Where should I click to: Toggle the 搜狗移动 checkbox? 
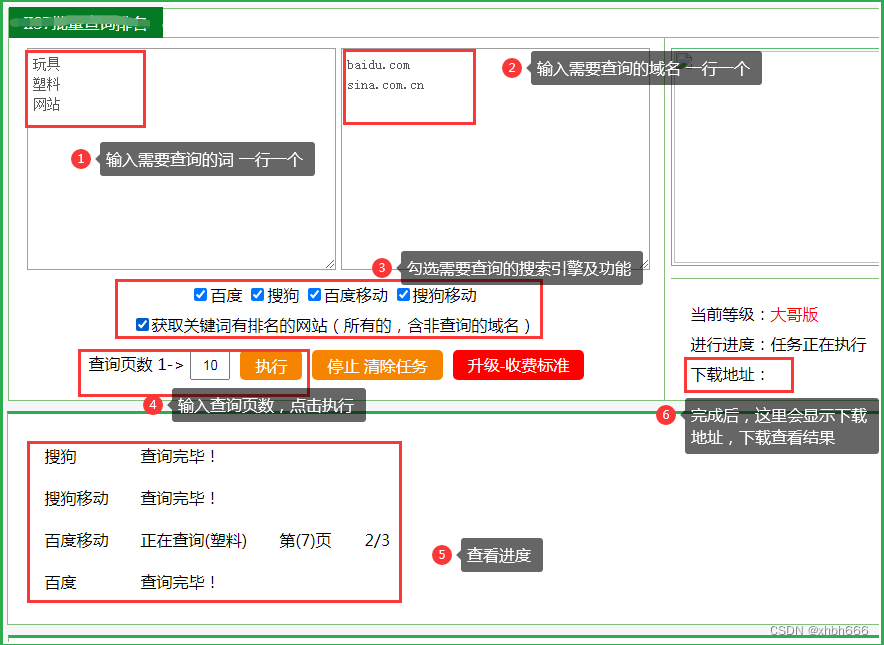tap(403, 295)
